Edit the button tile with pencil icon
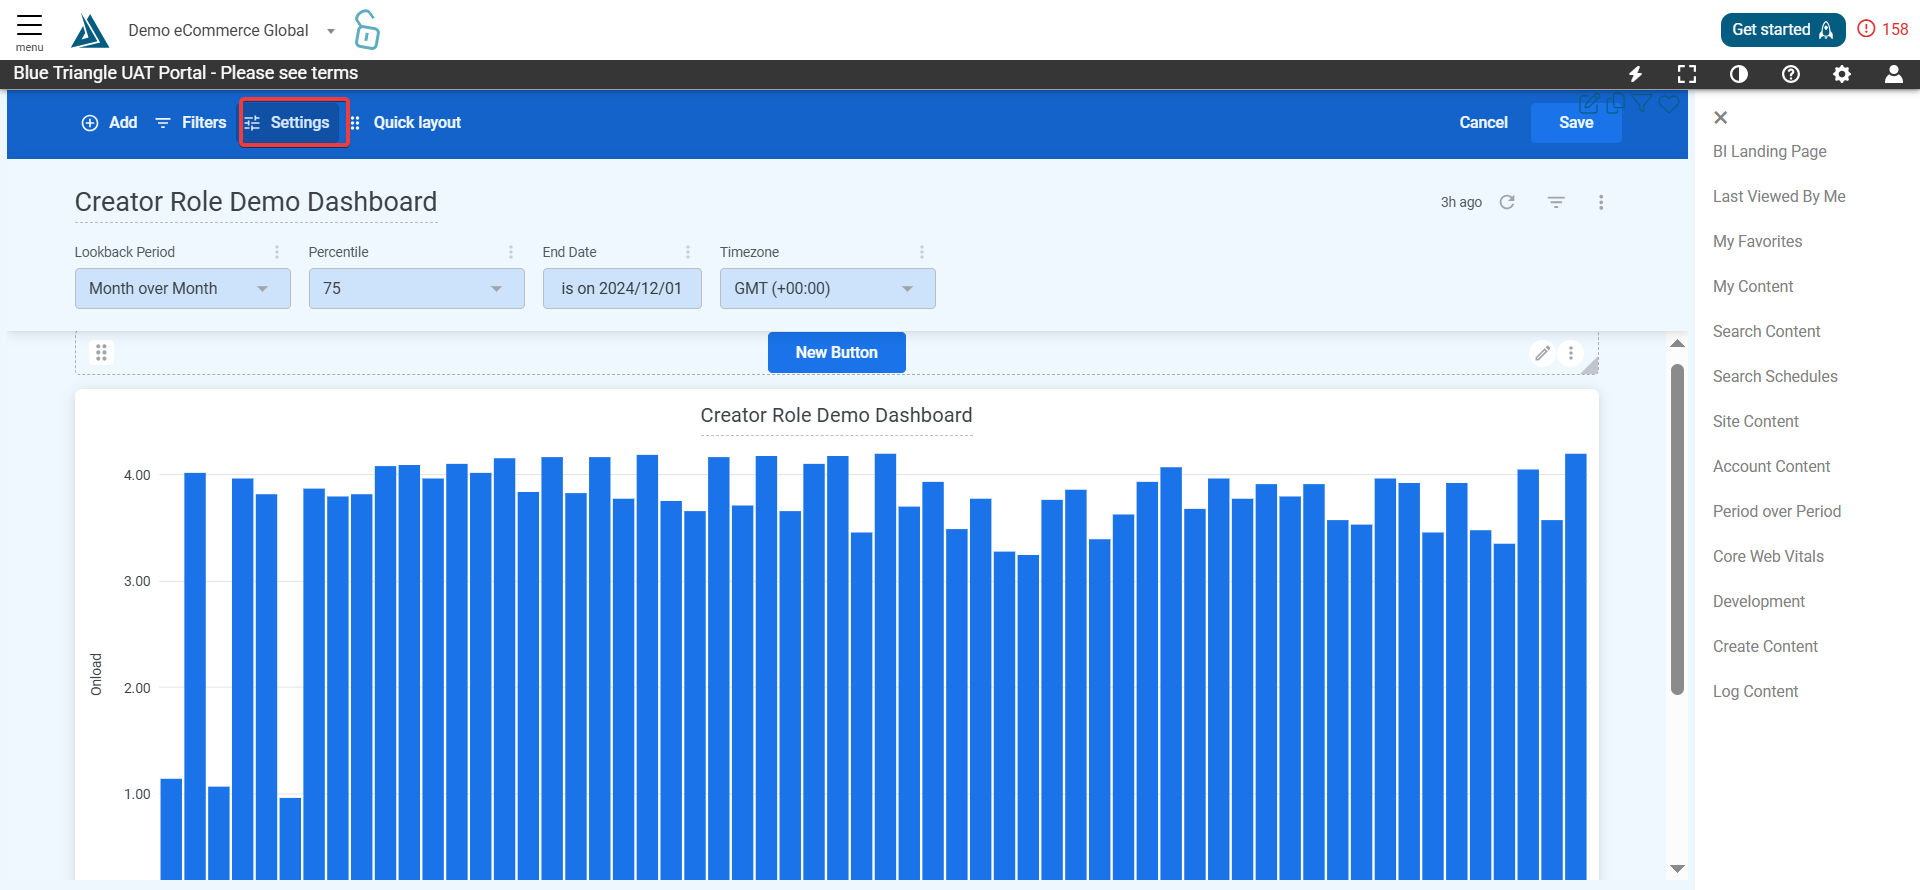Viewport: 1920px width, 890px height. coord(1543,353)
